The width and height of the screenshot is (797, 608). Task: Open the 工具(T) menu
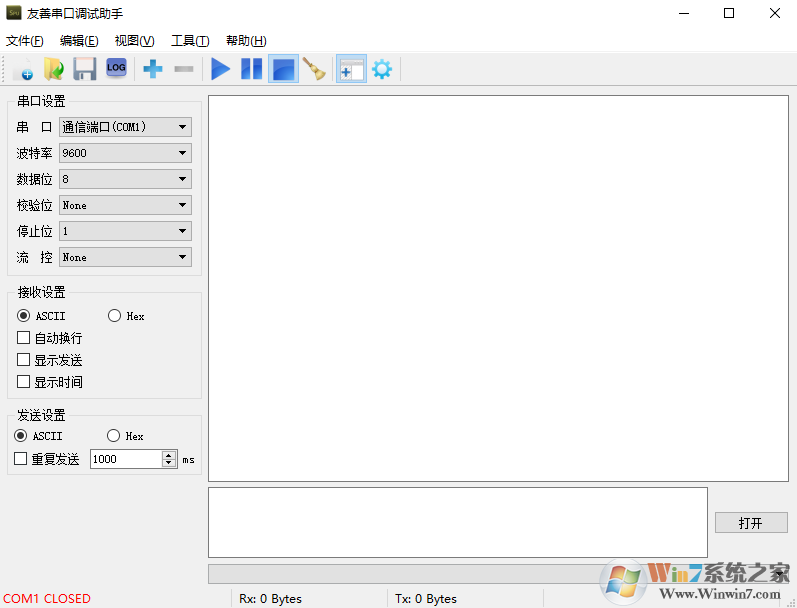tap(190, 41)
